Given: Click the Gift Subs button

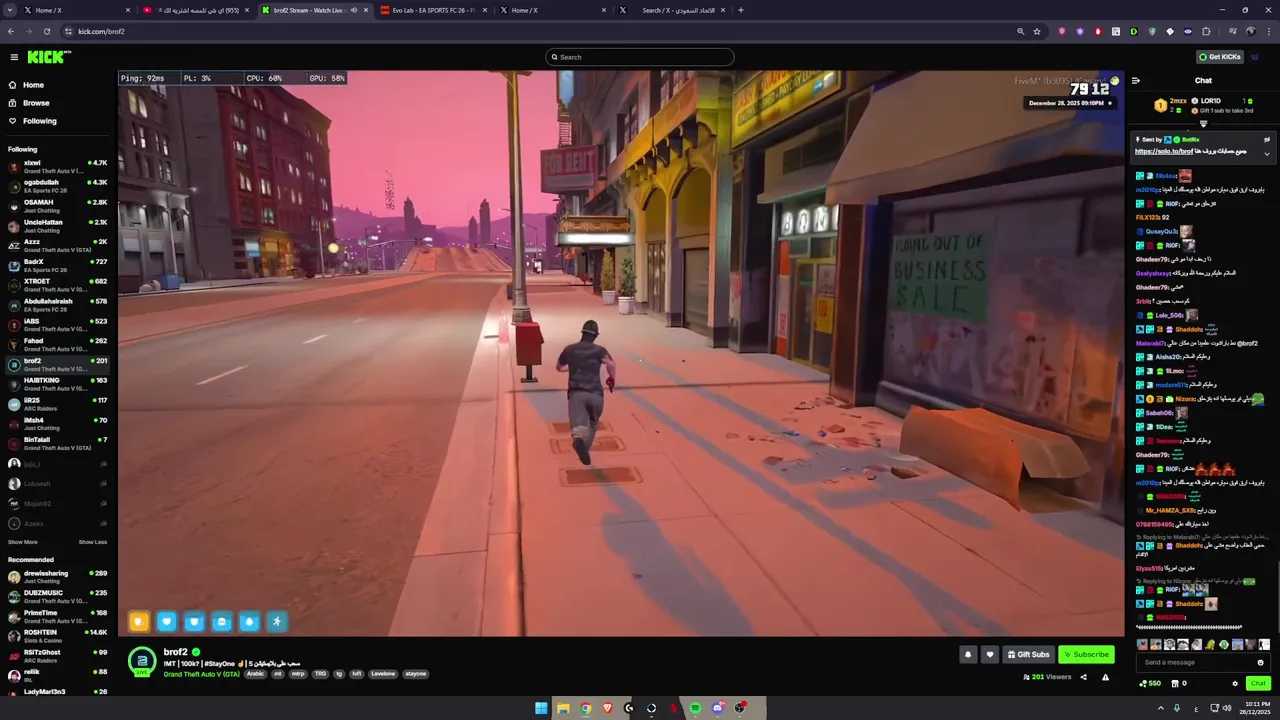Looking at the screenshot, I should pyautogui.click(x=1028, y=655).
